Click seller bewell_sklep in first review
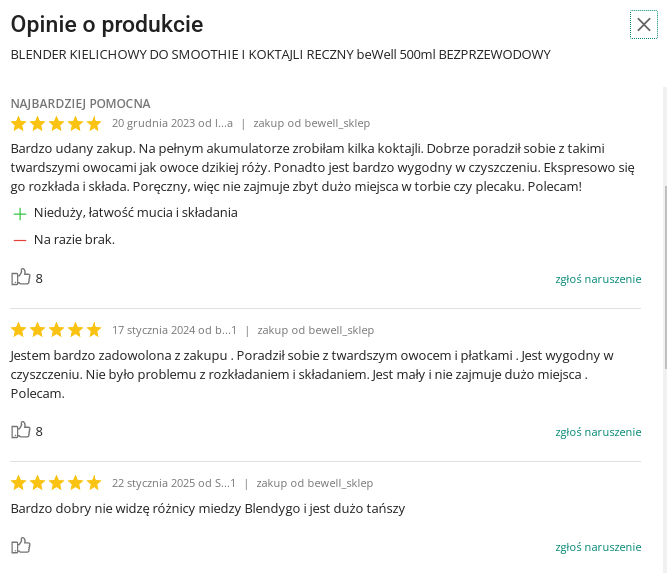The height and width of the screenshot is (573, 667). coord(338,123)
